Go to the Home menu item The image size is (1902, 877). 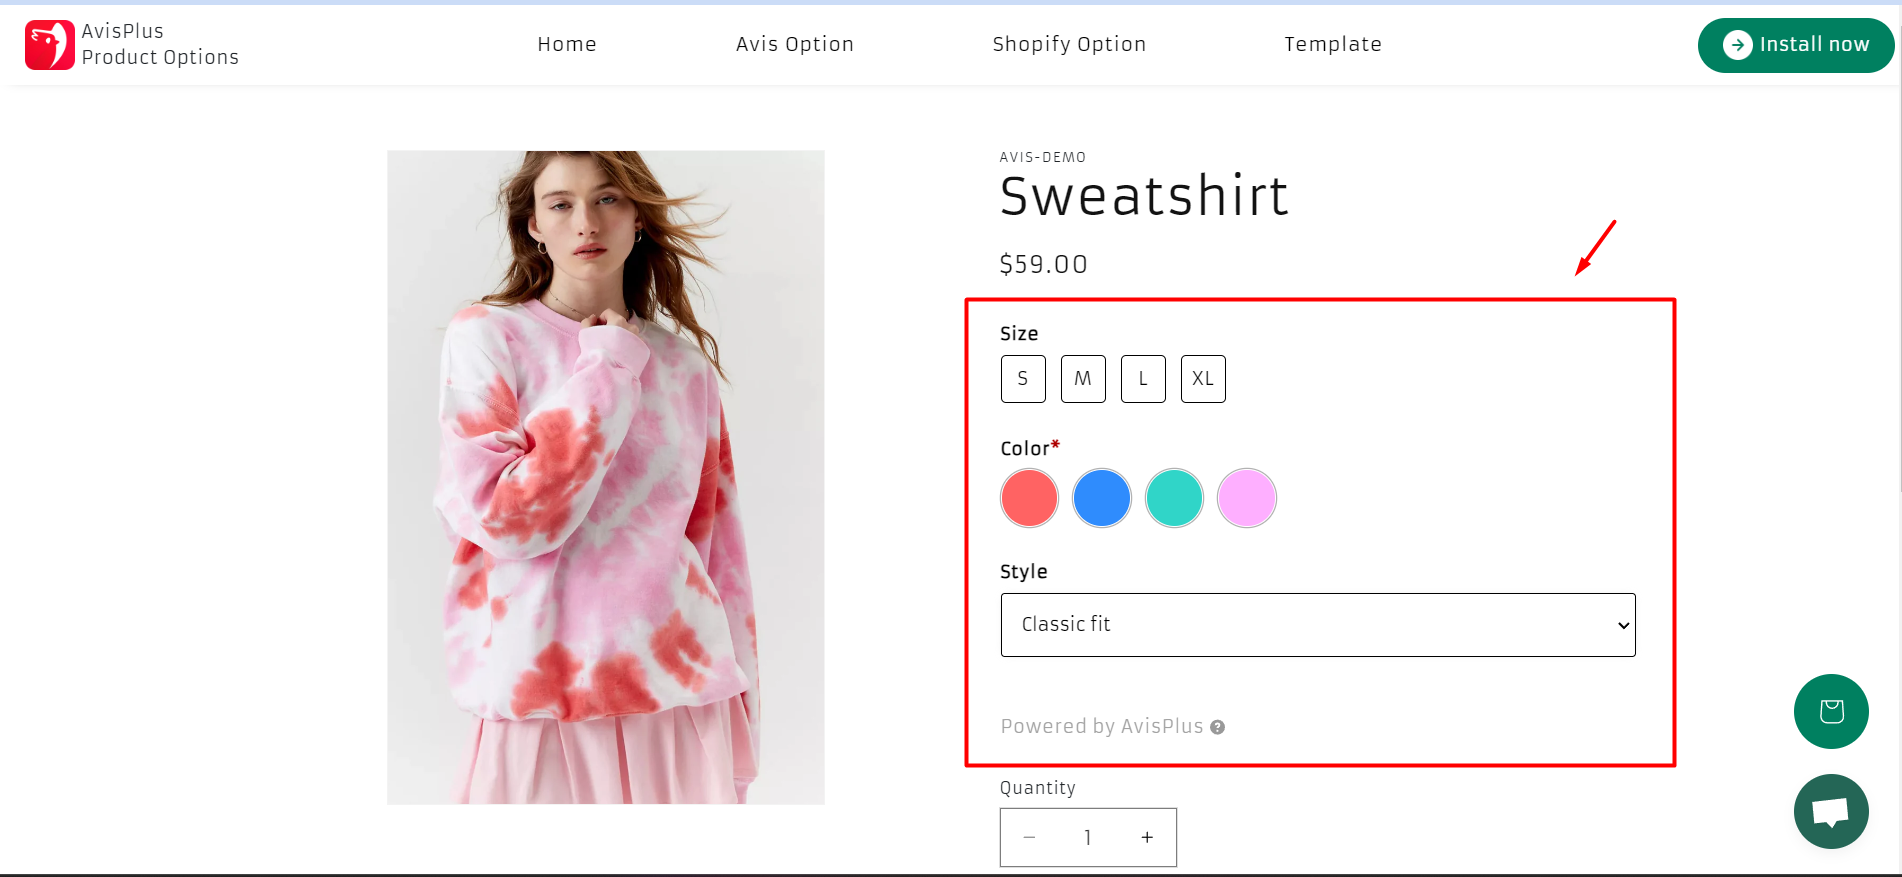click(567, 44)
